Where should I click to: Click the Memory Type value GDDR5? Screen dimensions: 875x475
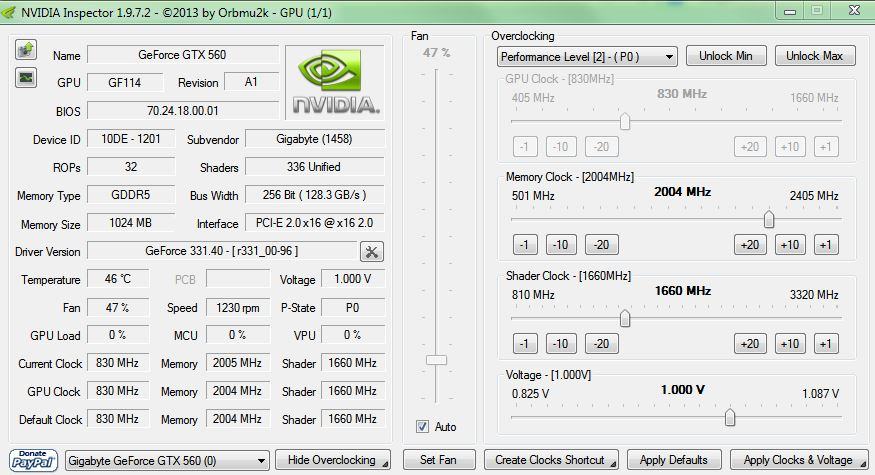(131, 195)
